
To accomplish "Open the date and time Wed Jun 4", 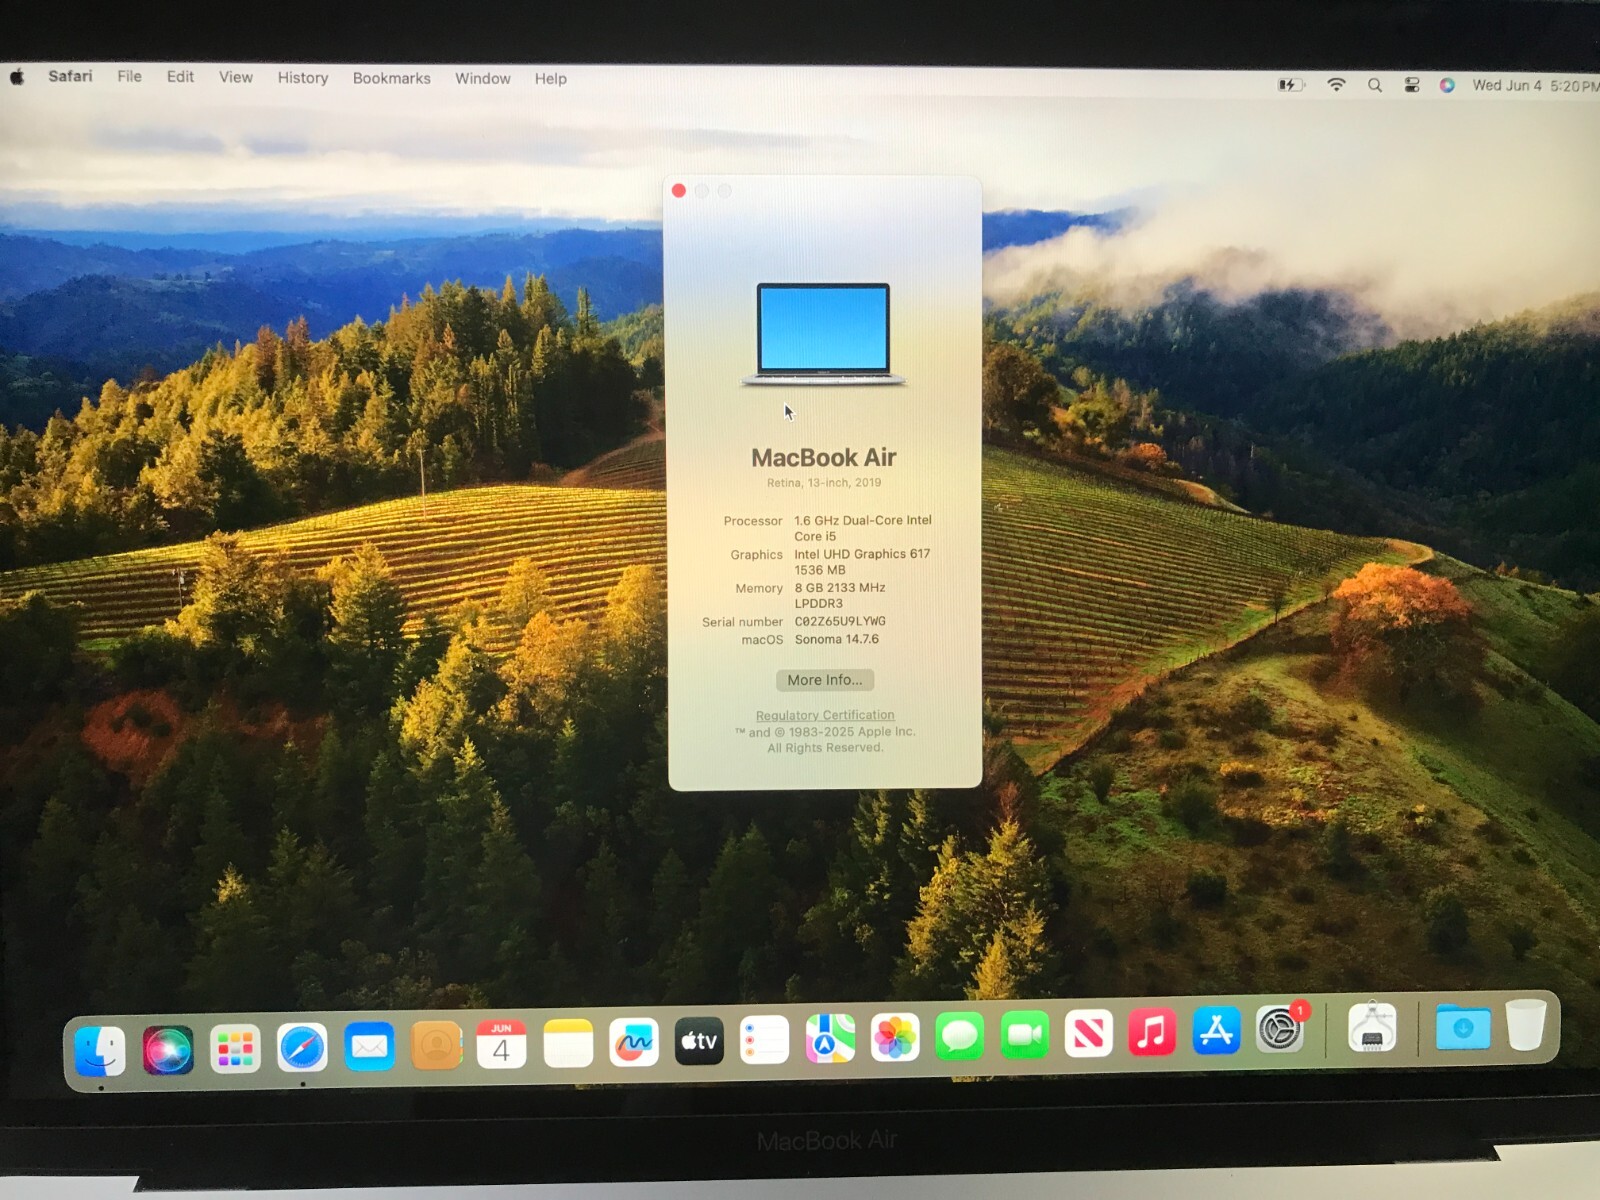I will (x=1535, y=86).
